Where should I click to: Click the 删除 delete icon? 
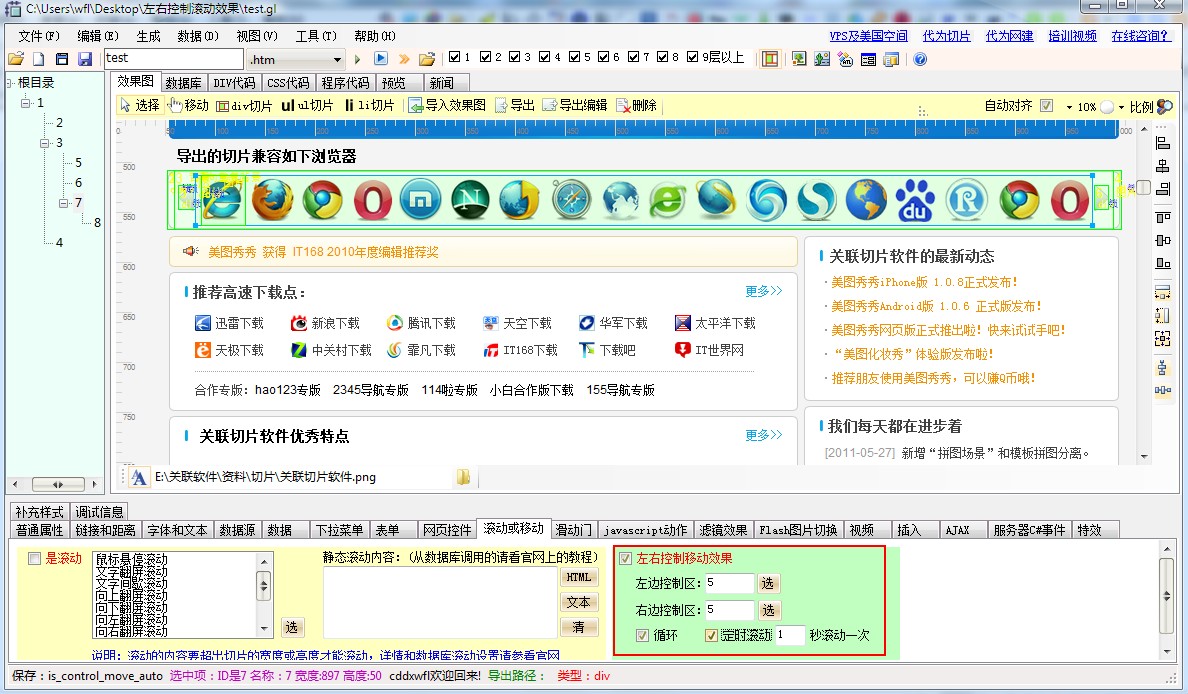point(623,106)
